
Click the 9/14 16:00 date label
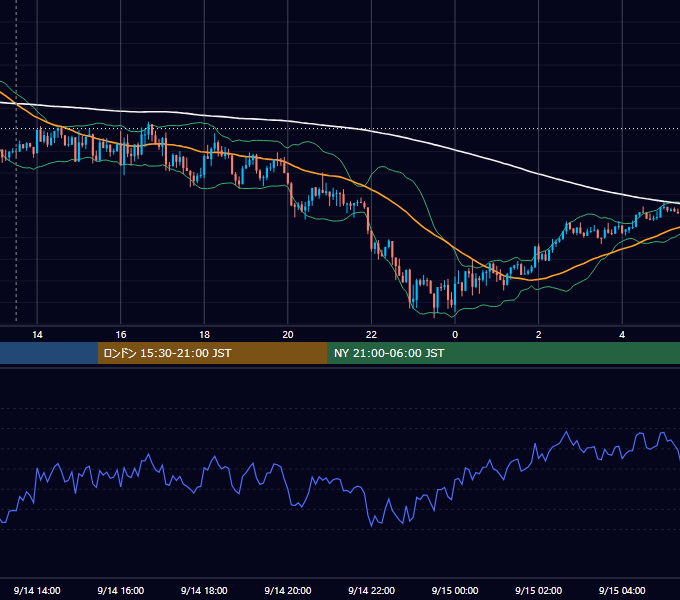pyautogui.click(x=121, y=590)
